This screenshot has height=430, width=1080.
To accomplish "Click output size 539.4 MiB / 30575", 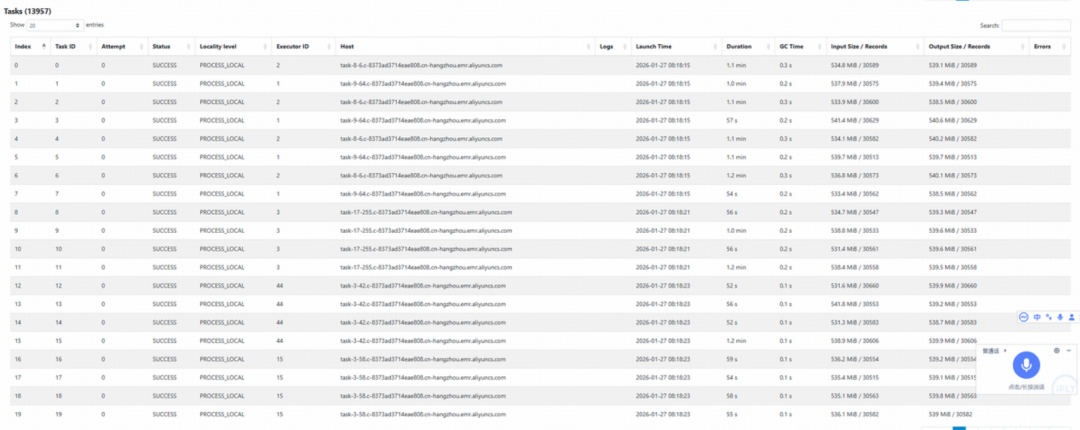I will tap(952, 83).
